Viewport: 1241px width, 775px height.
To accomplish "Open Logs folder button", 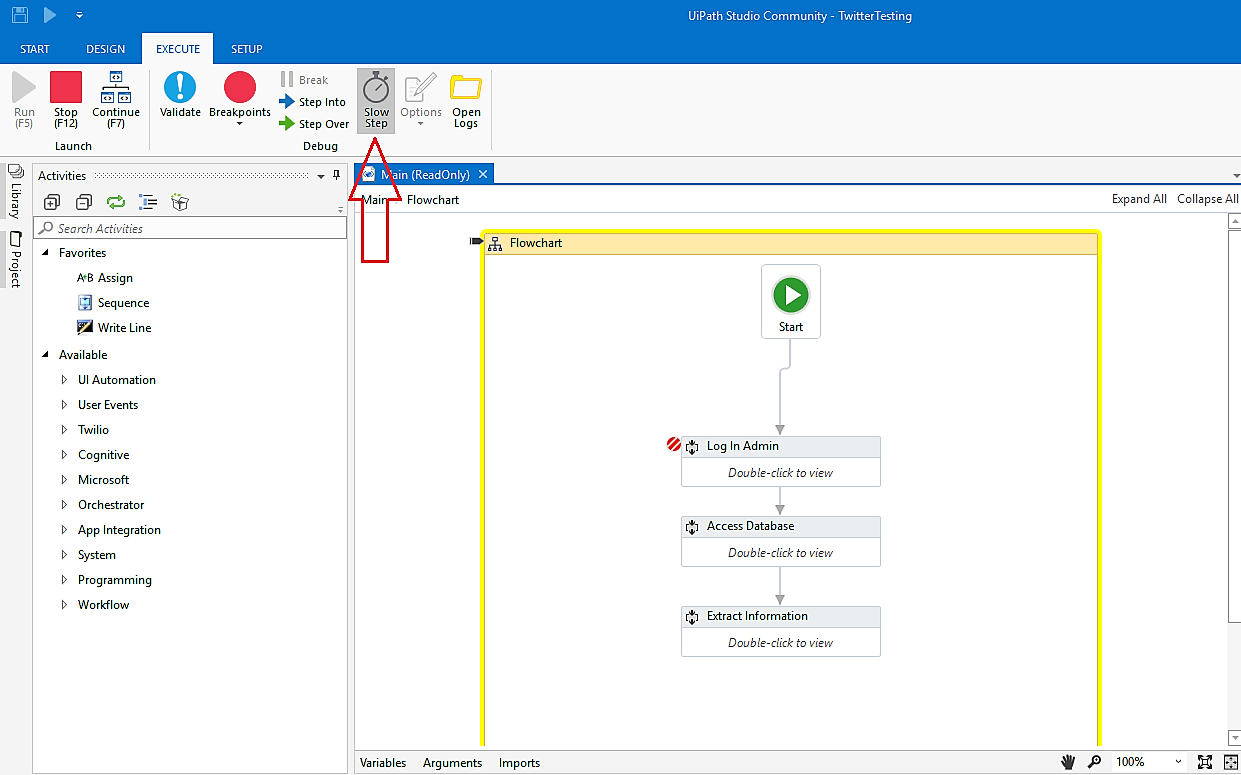I will 466,100.
